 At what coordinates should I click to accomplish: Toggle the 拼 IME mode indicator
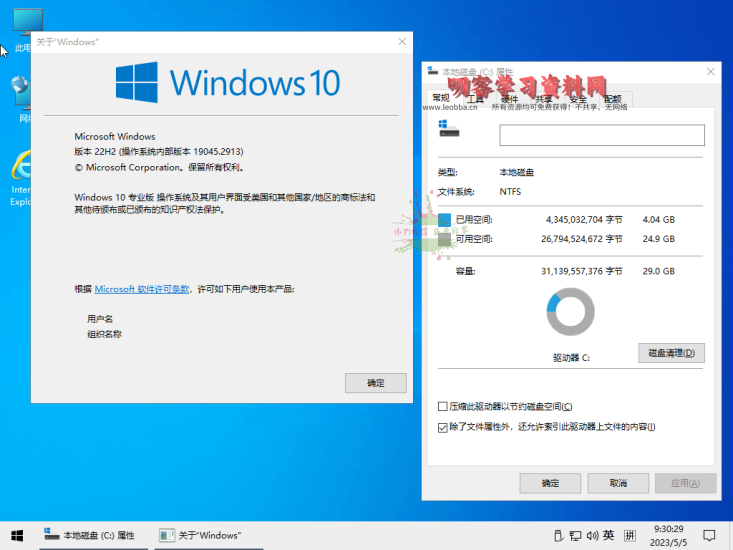(x=630, y=536)
